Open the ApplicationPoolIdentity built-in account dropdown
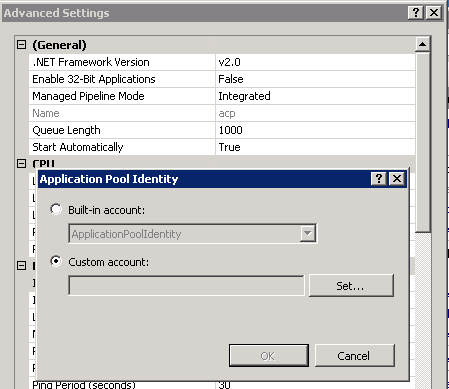Screen dimensions: 449x389 (307, 234)
